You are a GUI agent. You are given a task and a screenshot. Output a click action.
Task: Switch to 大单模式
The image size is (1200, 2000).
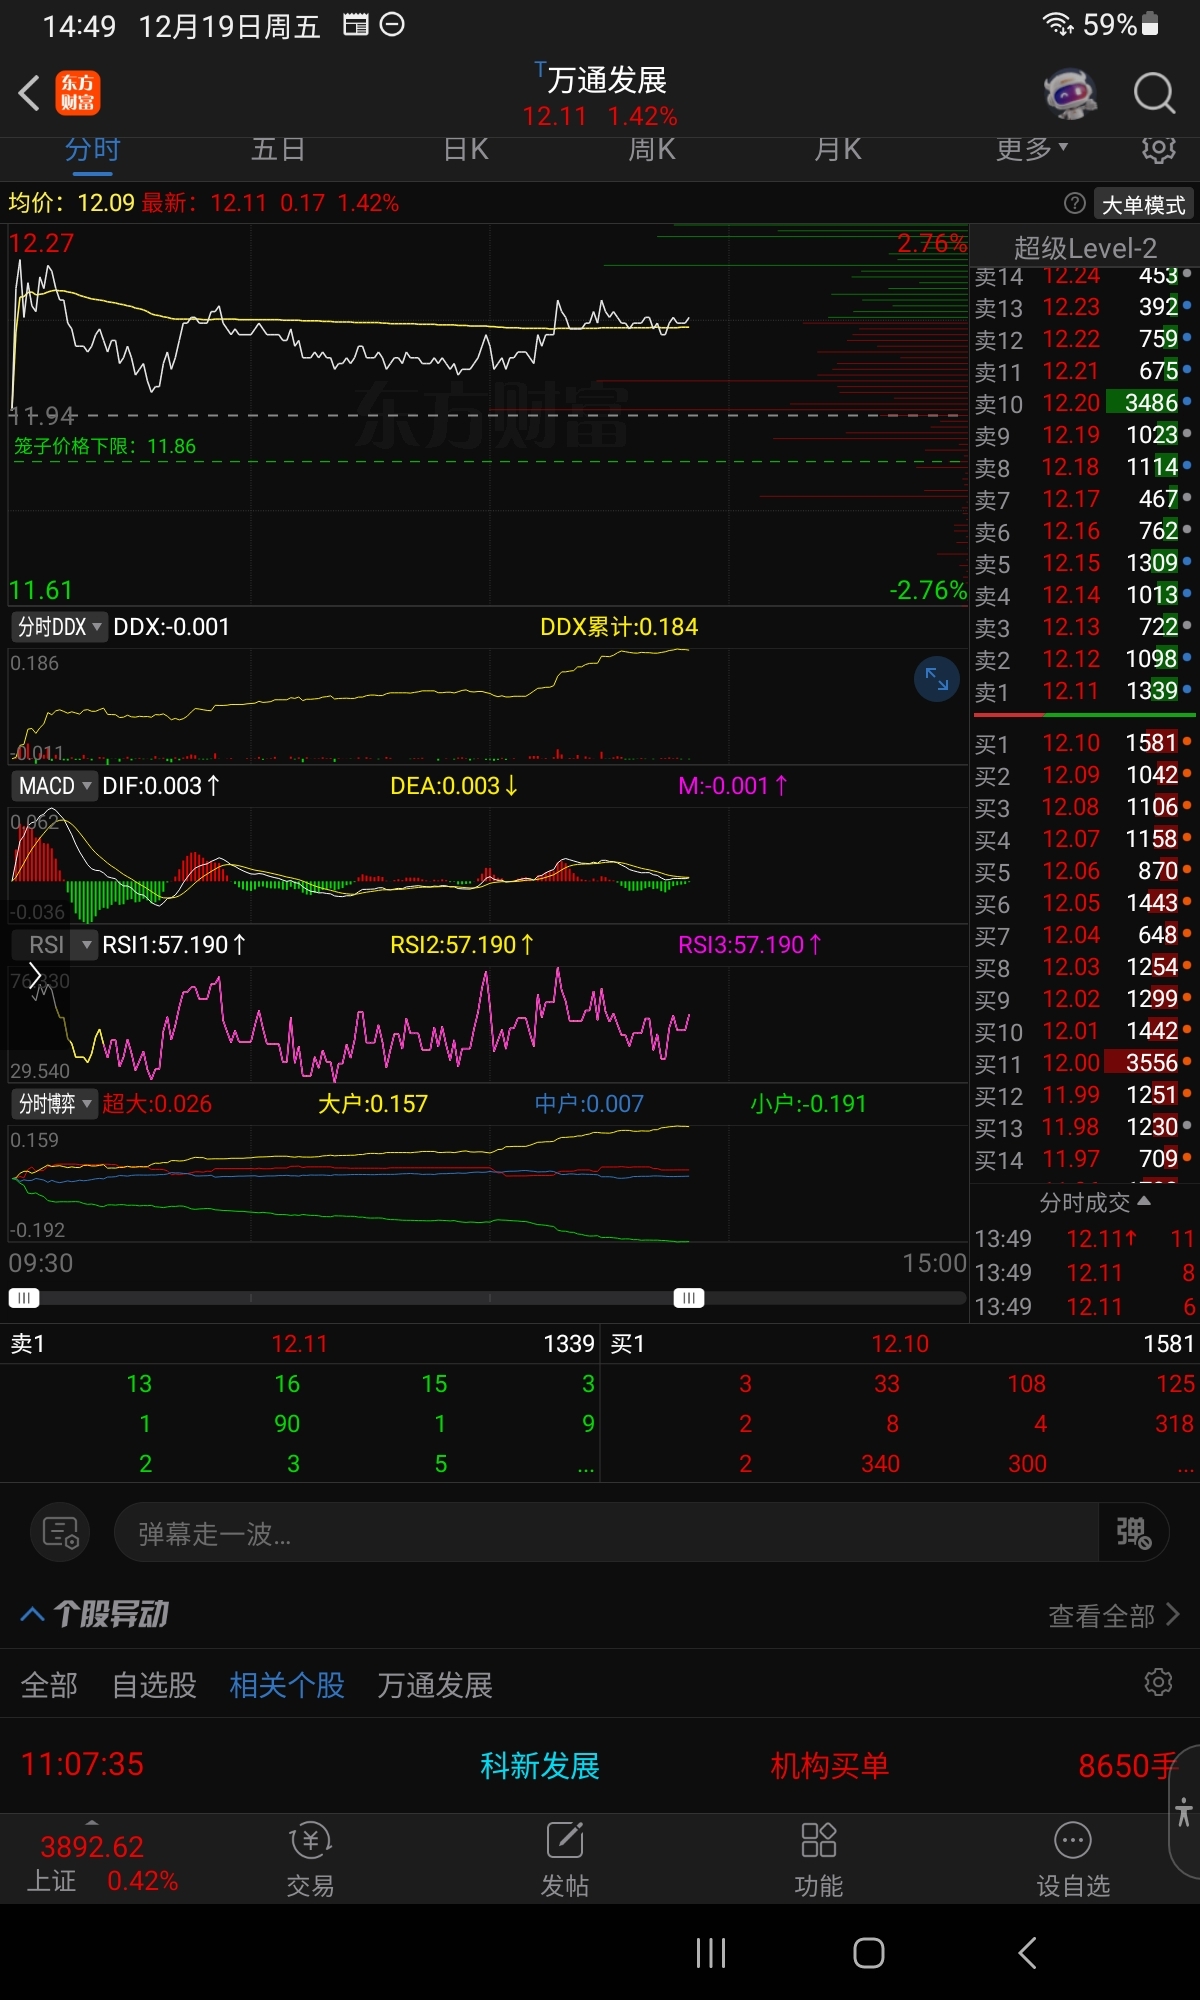[x=1144, y=204]
